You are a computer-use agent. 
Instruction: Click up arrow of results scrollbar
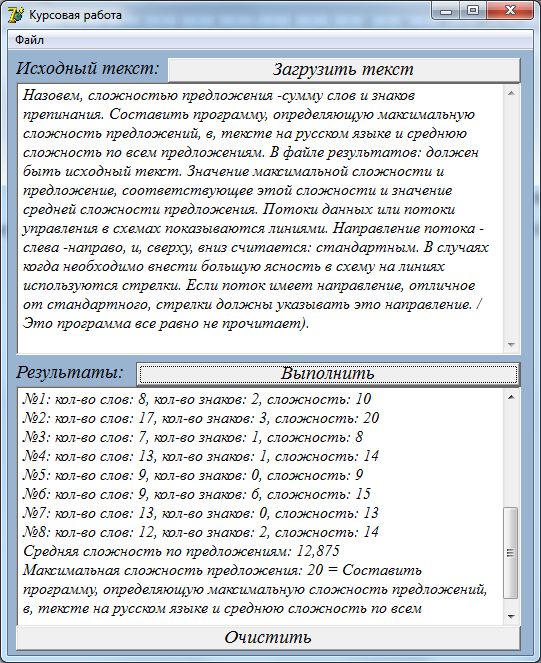[x=511, y=397]
